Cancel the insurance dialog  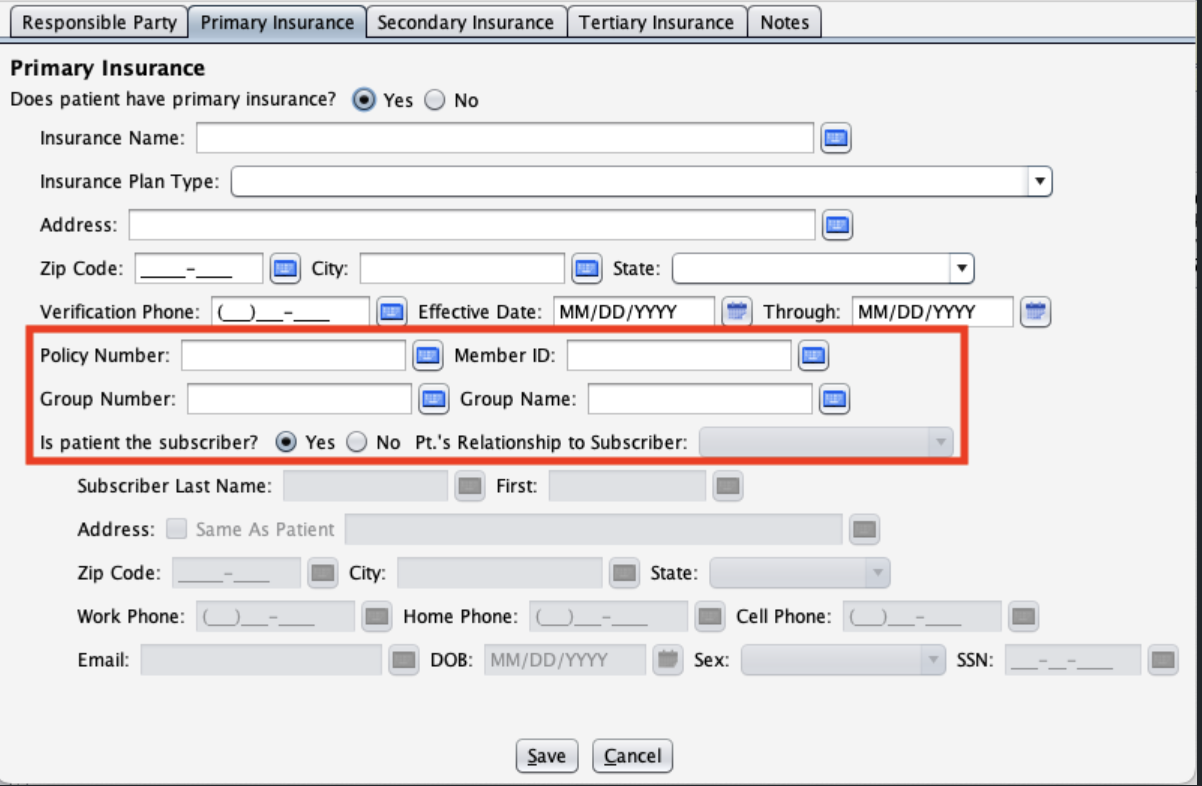pyautogui.click(x=632, y=756)
